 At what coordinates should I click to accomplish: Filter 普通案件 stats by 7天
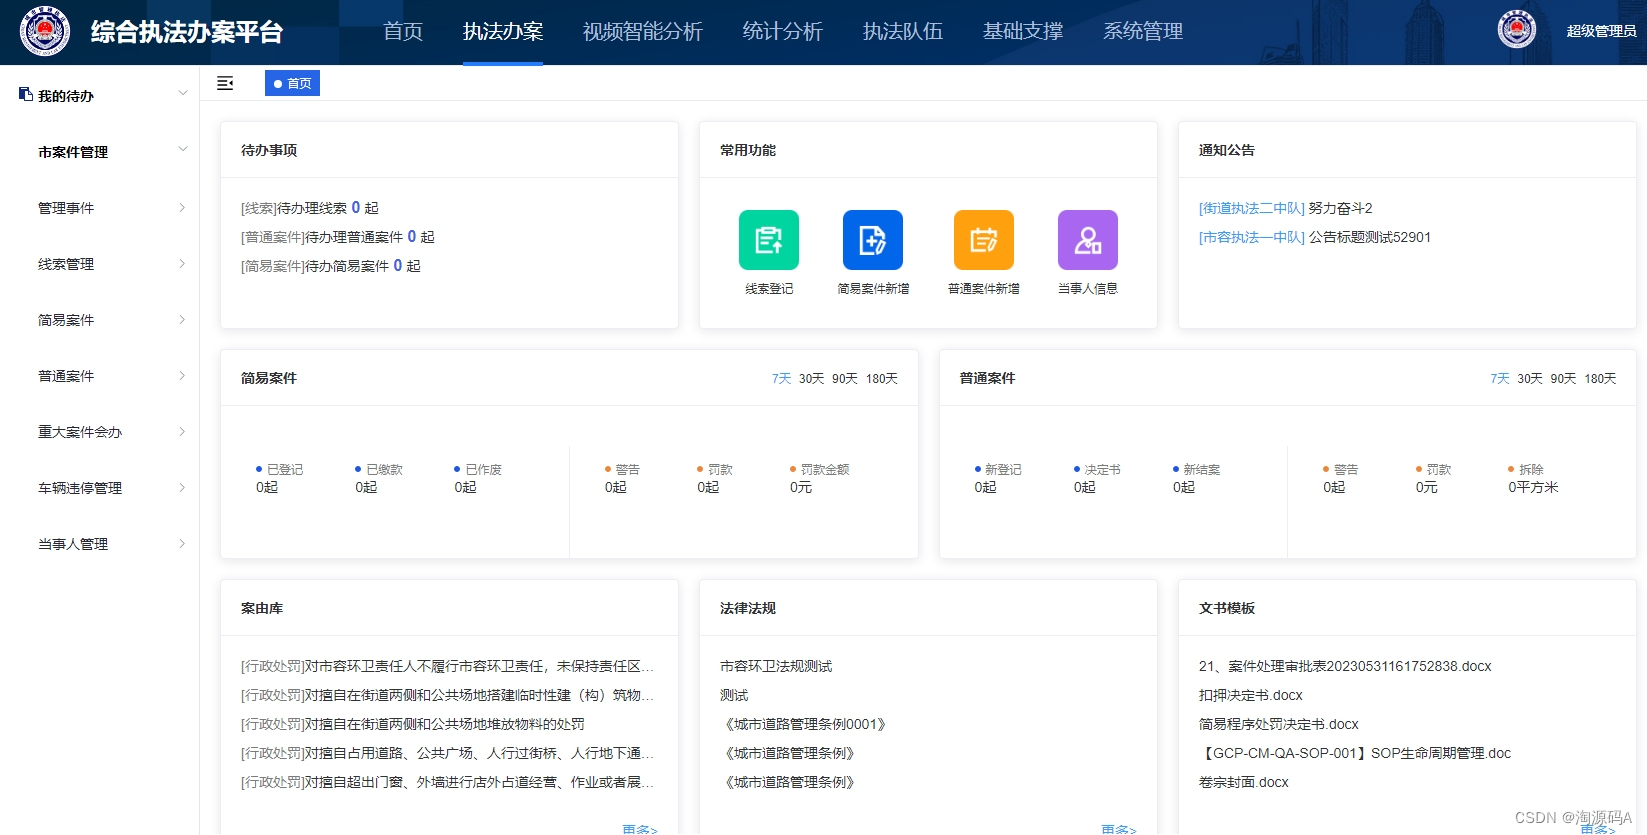pyautogui.click(x=1500, y=378)
